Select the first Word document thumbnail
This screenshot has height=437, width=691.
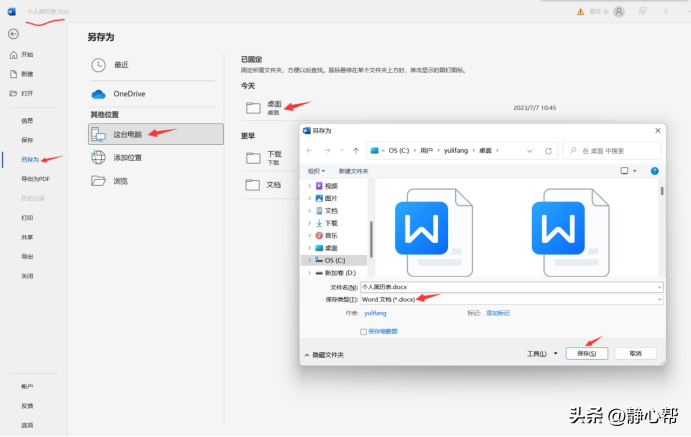434,233
